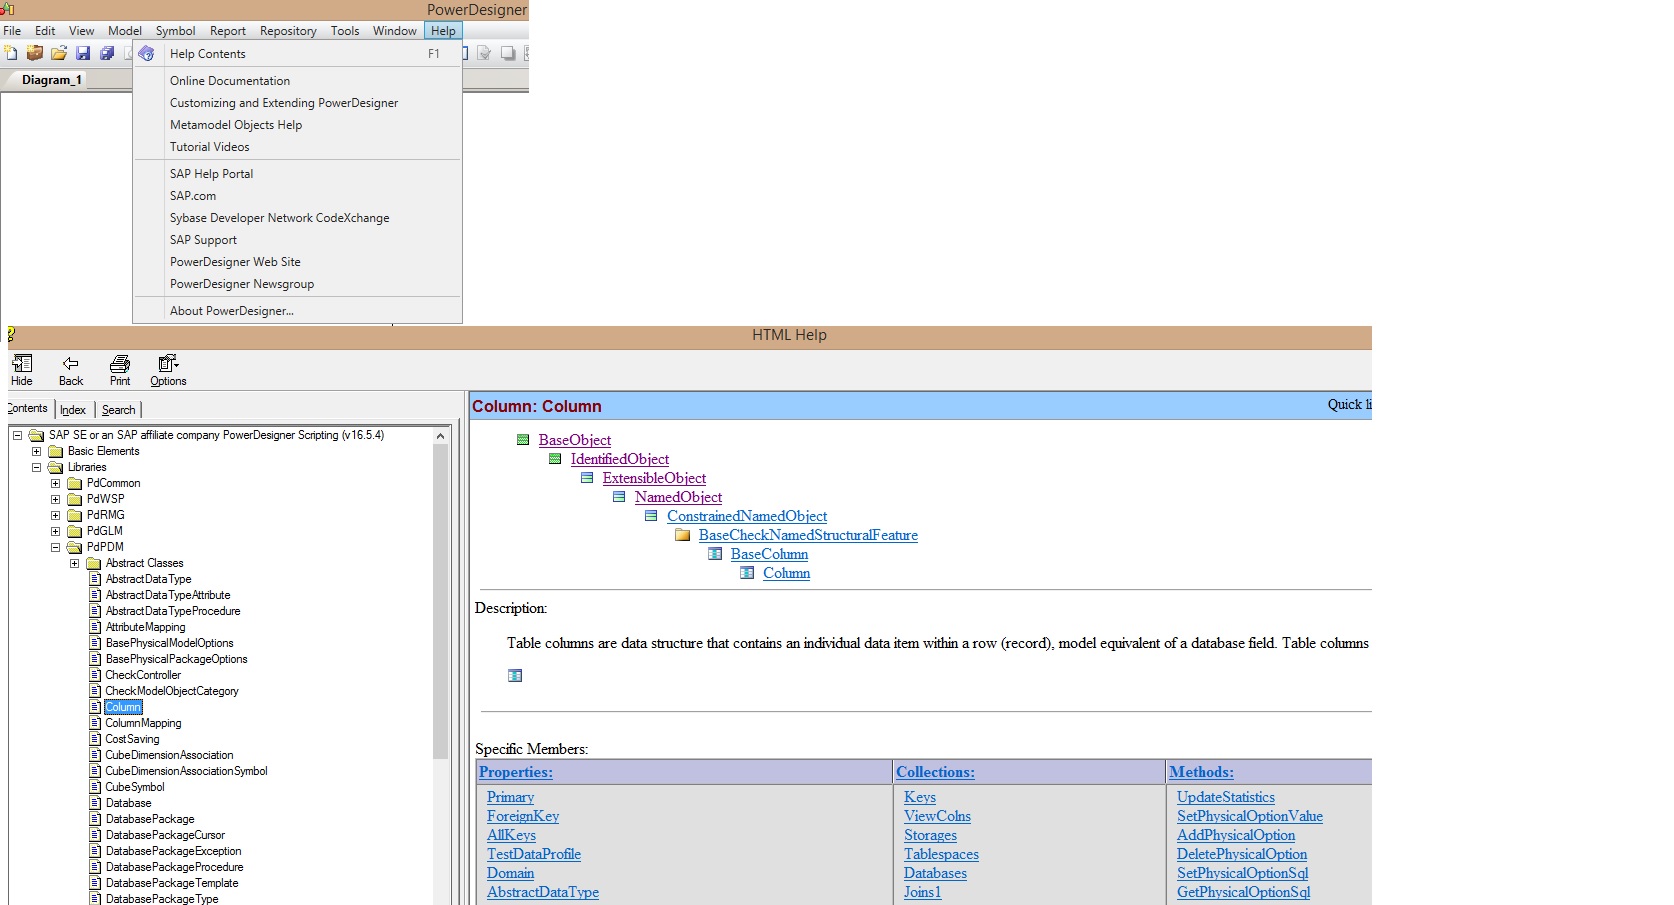Viewport: 1674px width, 905px height.
Task: Collapse the PdPDM library node
Action: (55, 547)
